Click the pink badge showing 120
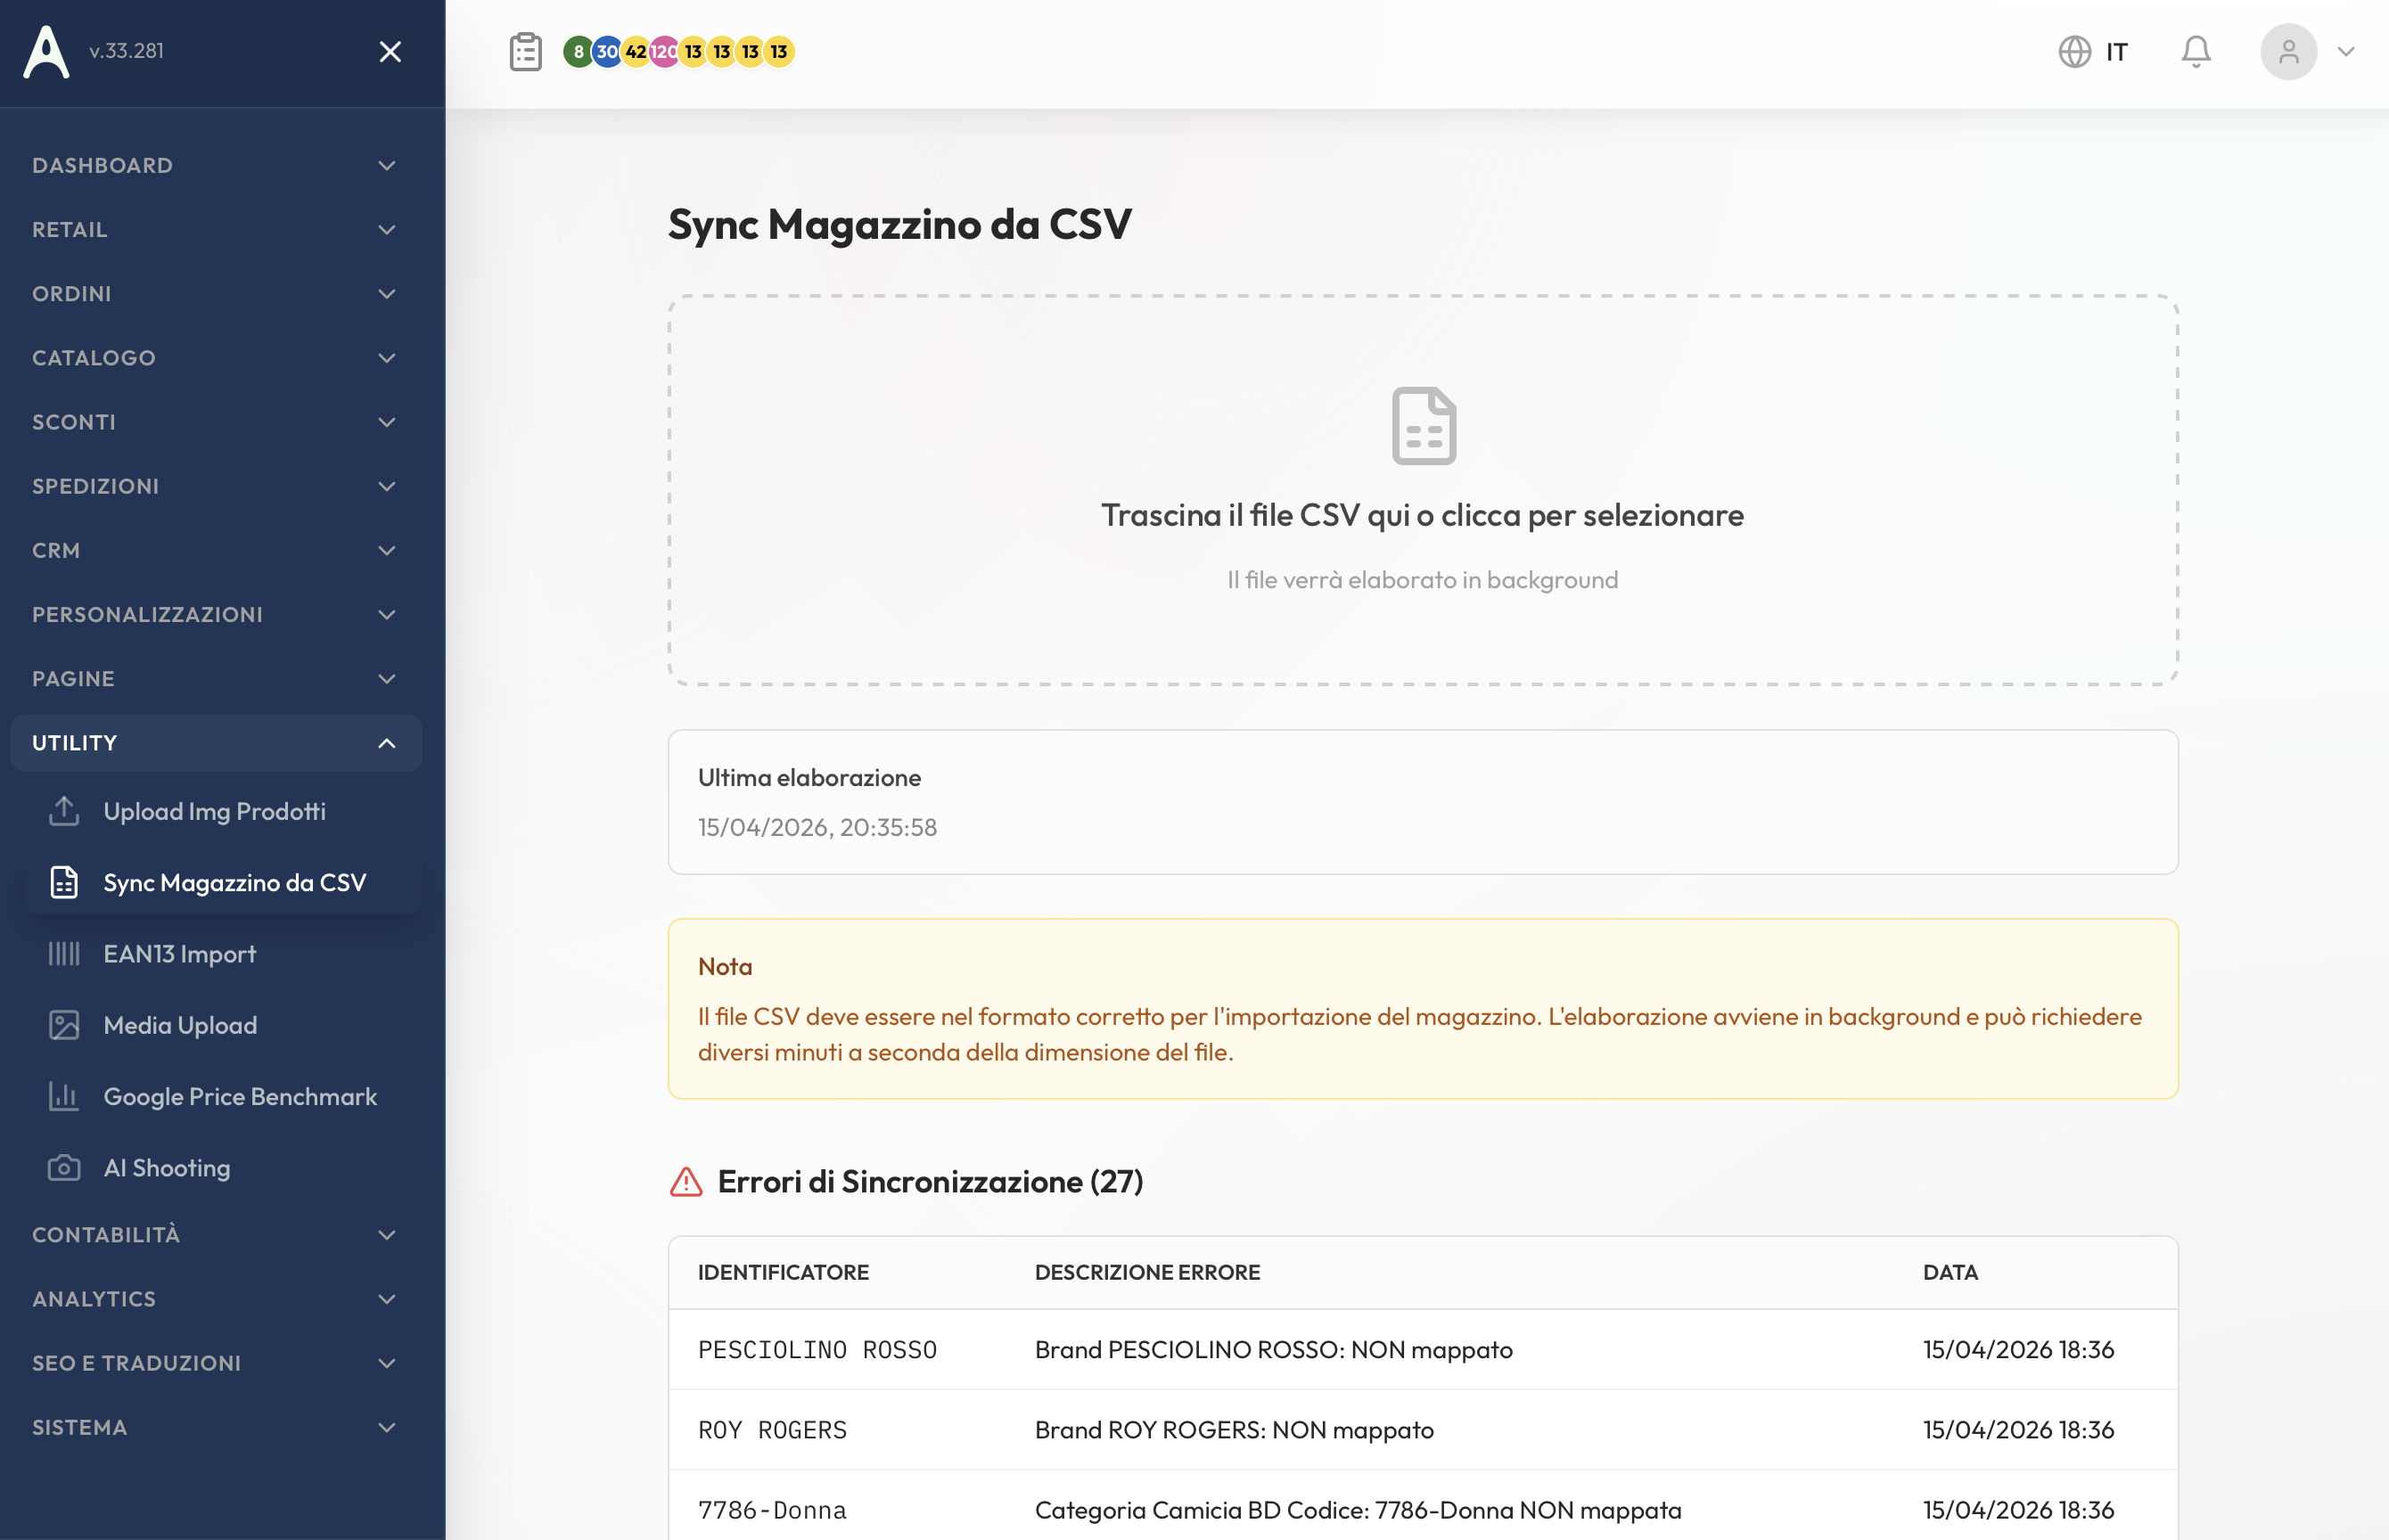Viewport: 2389px width, 1540px height. tap(664, 51)
